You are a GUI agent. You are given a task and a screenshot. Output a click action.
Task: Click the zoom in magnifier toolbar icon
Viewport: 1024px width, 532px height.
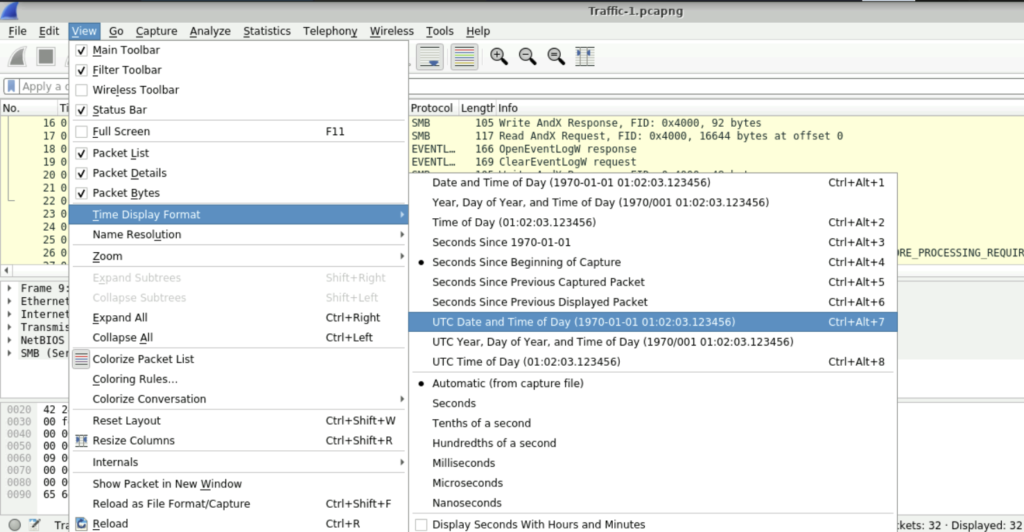point(498,56)
